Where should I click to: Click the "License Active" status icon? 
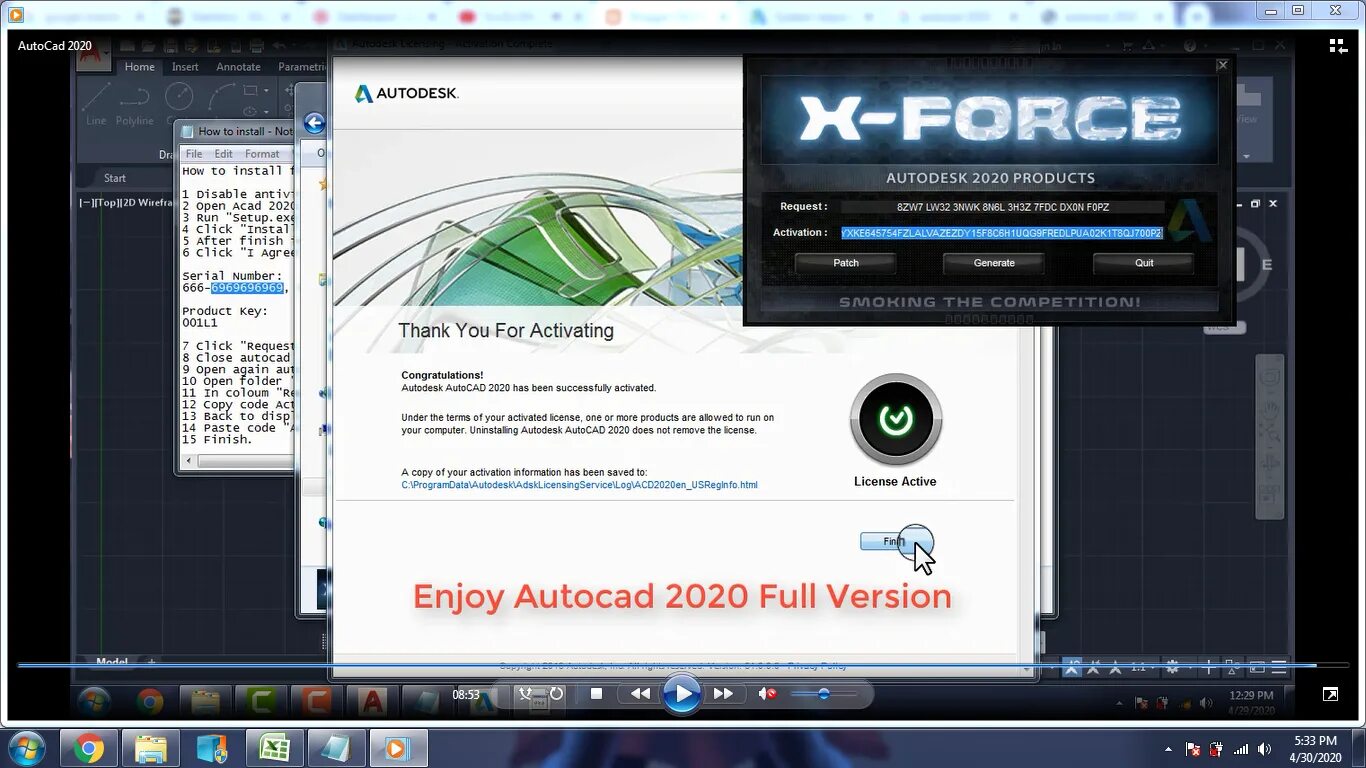point(896,420)
